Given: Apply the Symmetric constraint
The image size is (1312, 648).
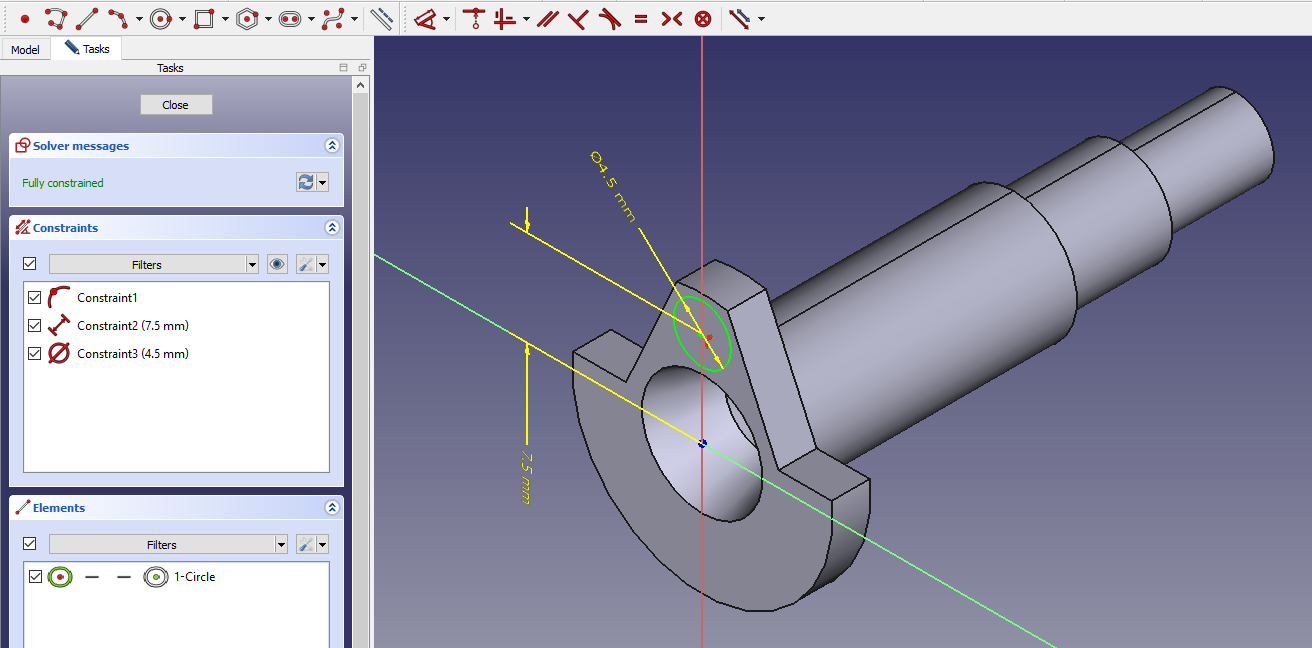Looking at the screenshot, I should 671,18.
